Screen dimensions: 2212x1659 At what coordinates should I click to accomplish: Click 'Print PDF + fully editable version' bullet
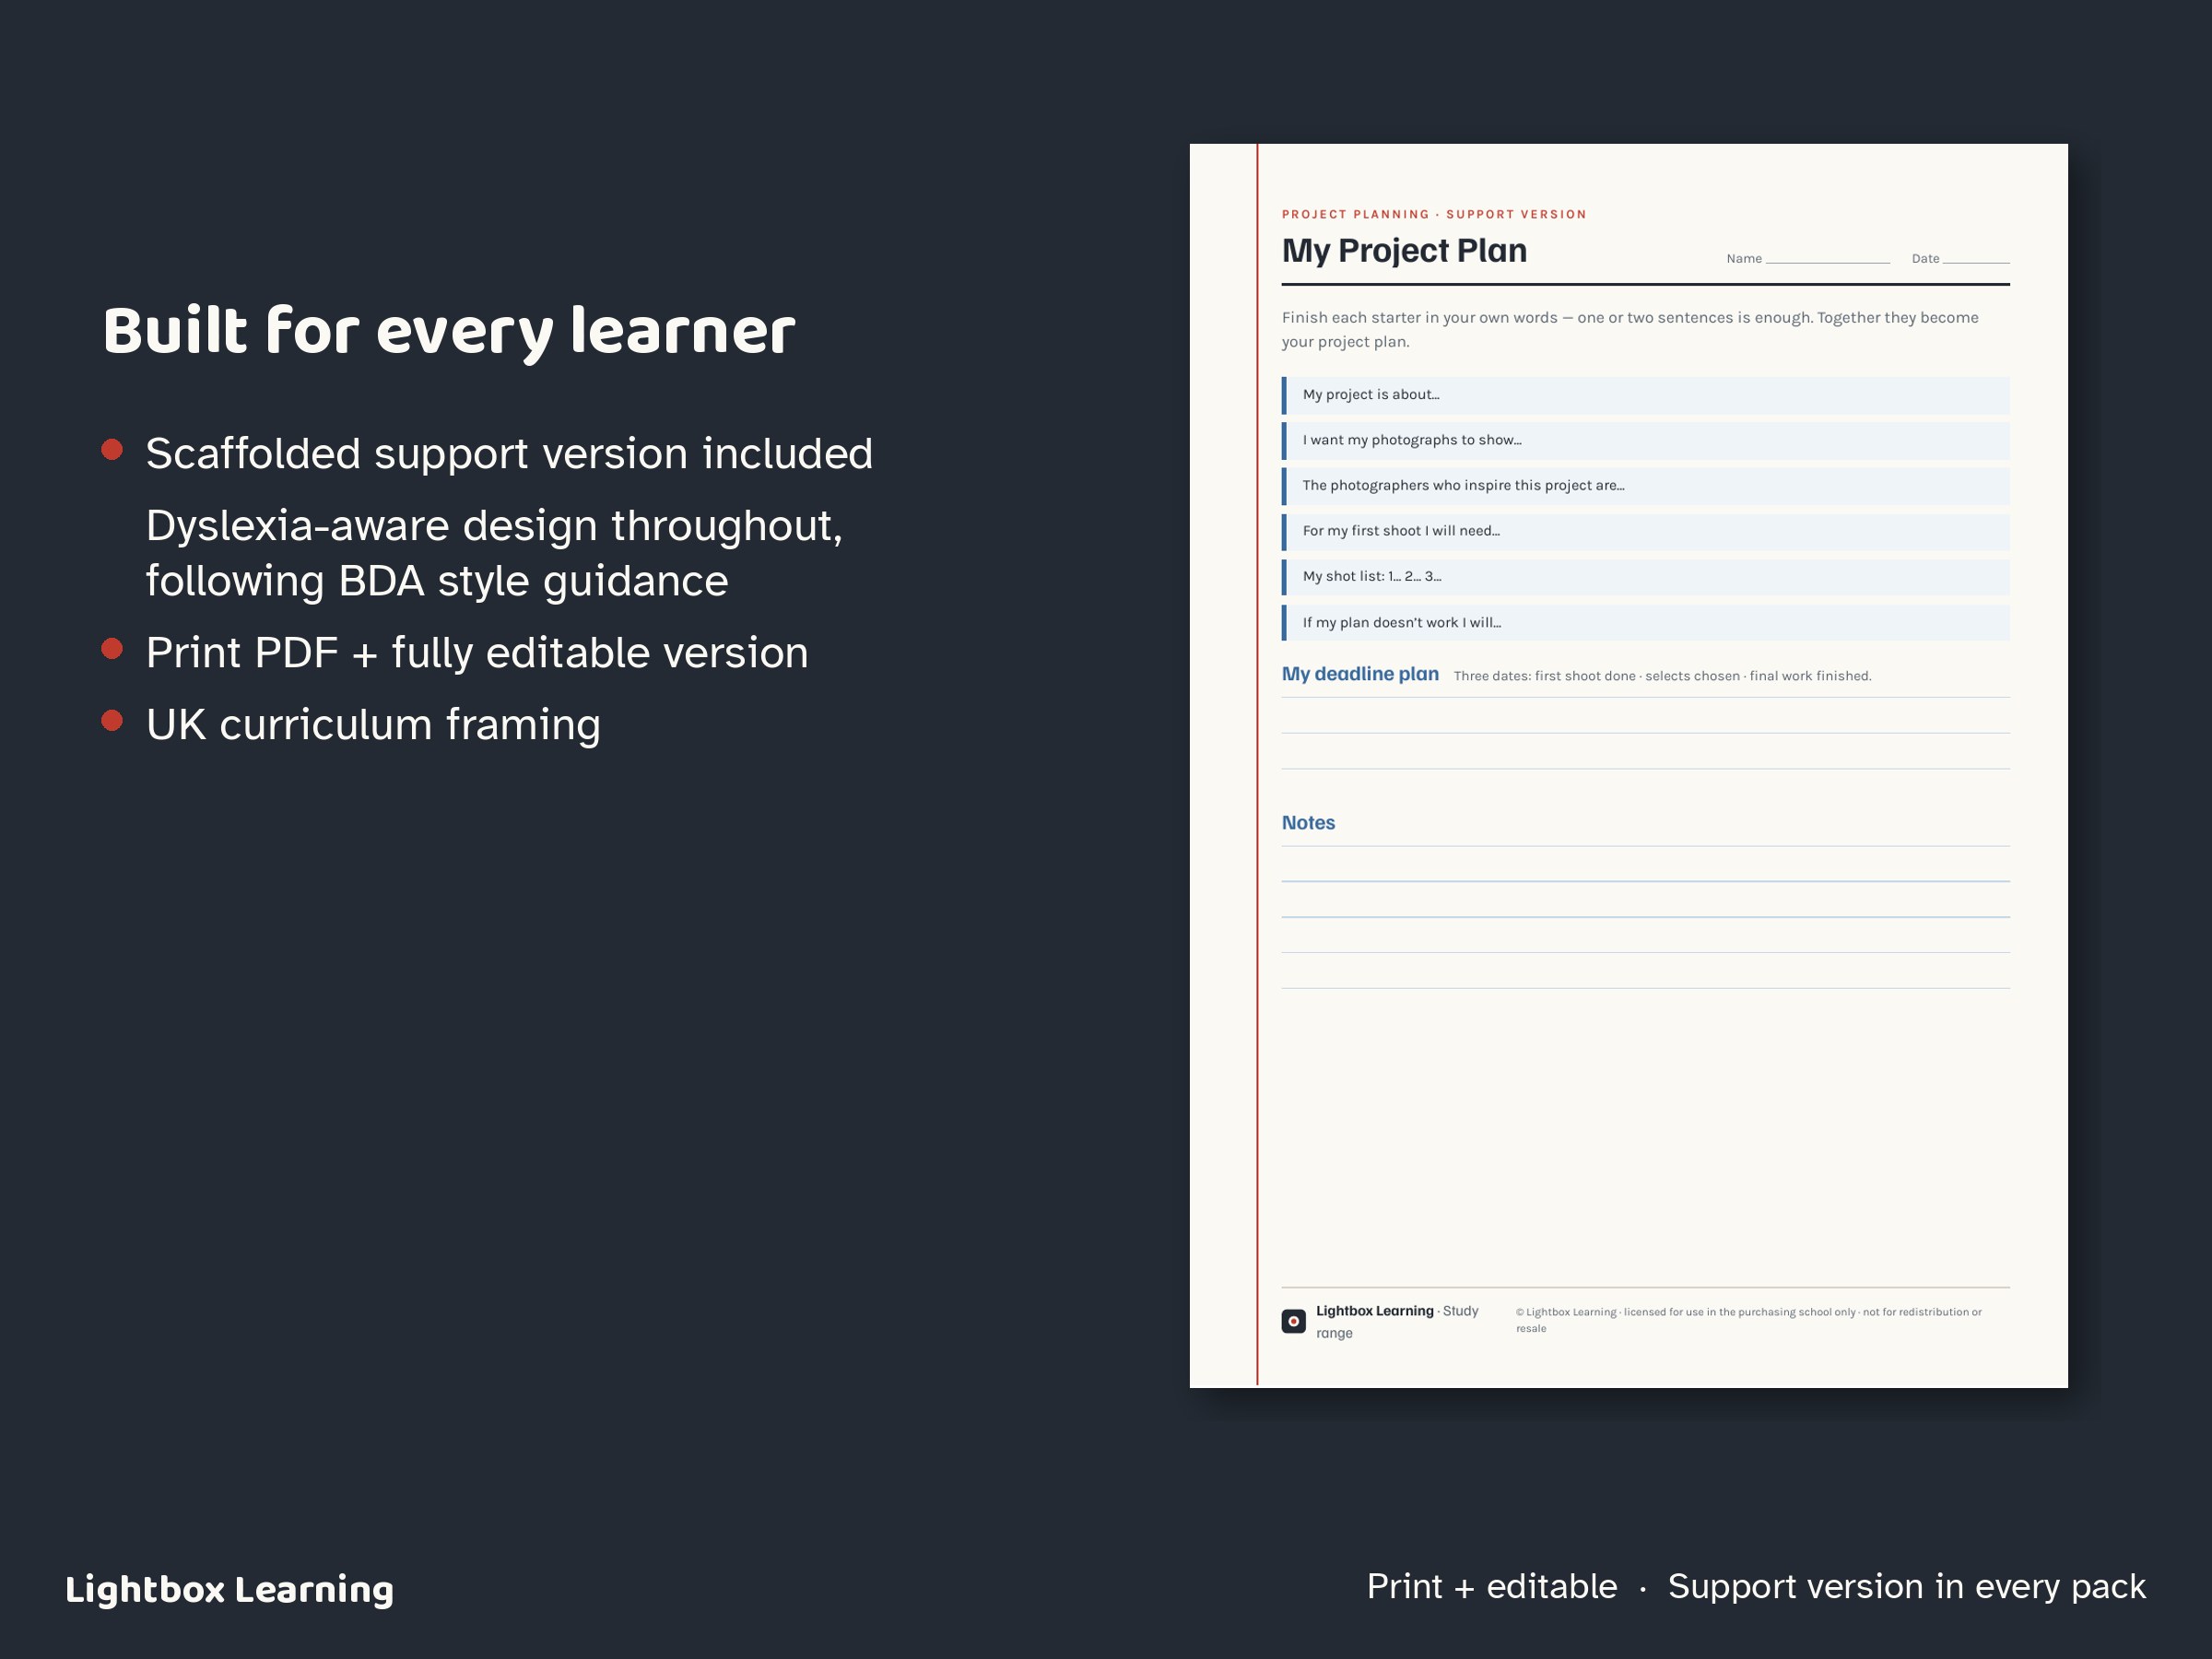click(x=477, y=653)
